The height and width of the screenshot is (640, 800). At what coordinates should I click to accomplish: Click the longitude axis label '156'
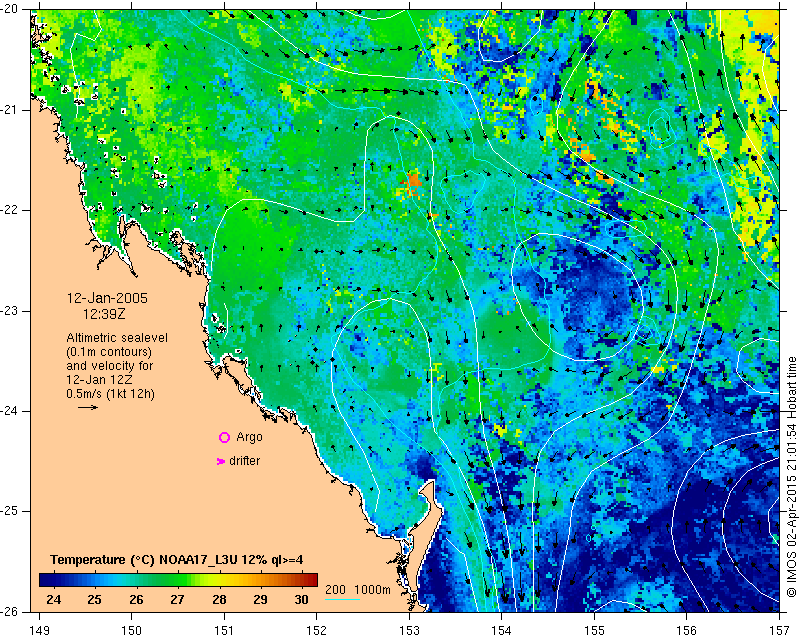[686, 631]
